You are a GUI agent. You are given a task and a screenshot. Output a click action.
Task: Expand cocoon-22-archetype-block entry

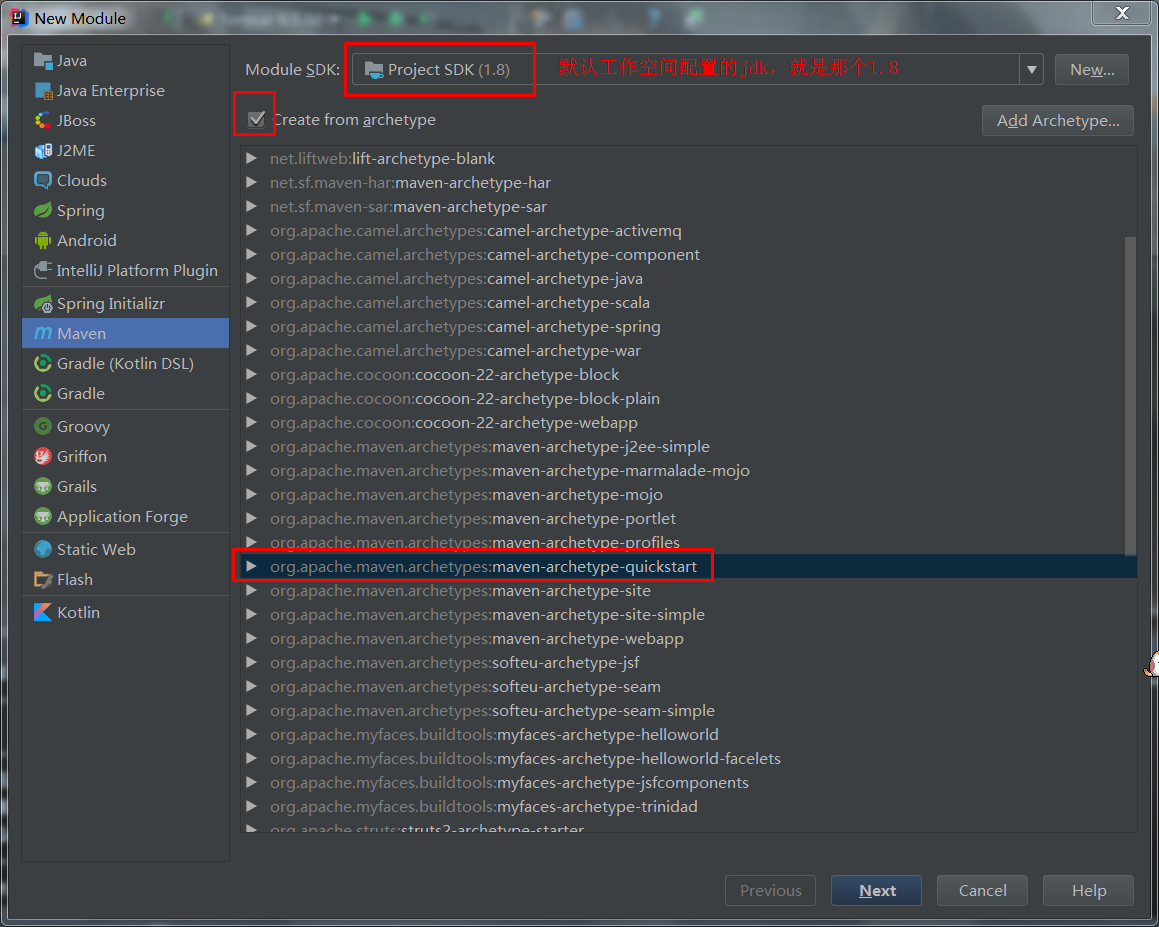click(x=251, y=374)
